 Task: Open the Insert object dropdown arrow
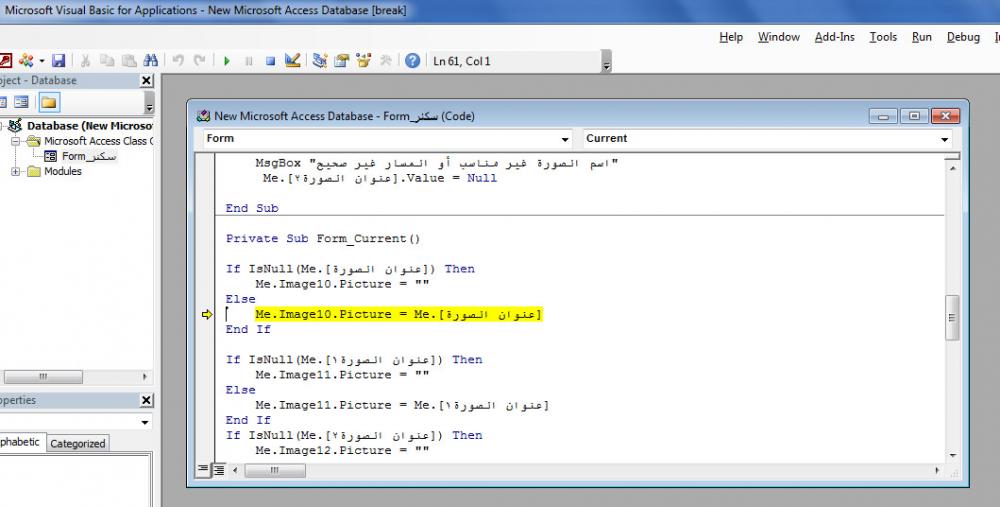[41, 61]
